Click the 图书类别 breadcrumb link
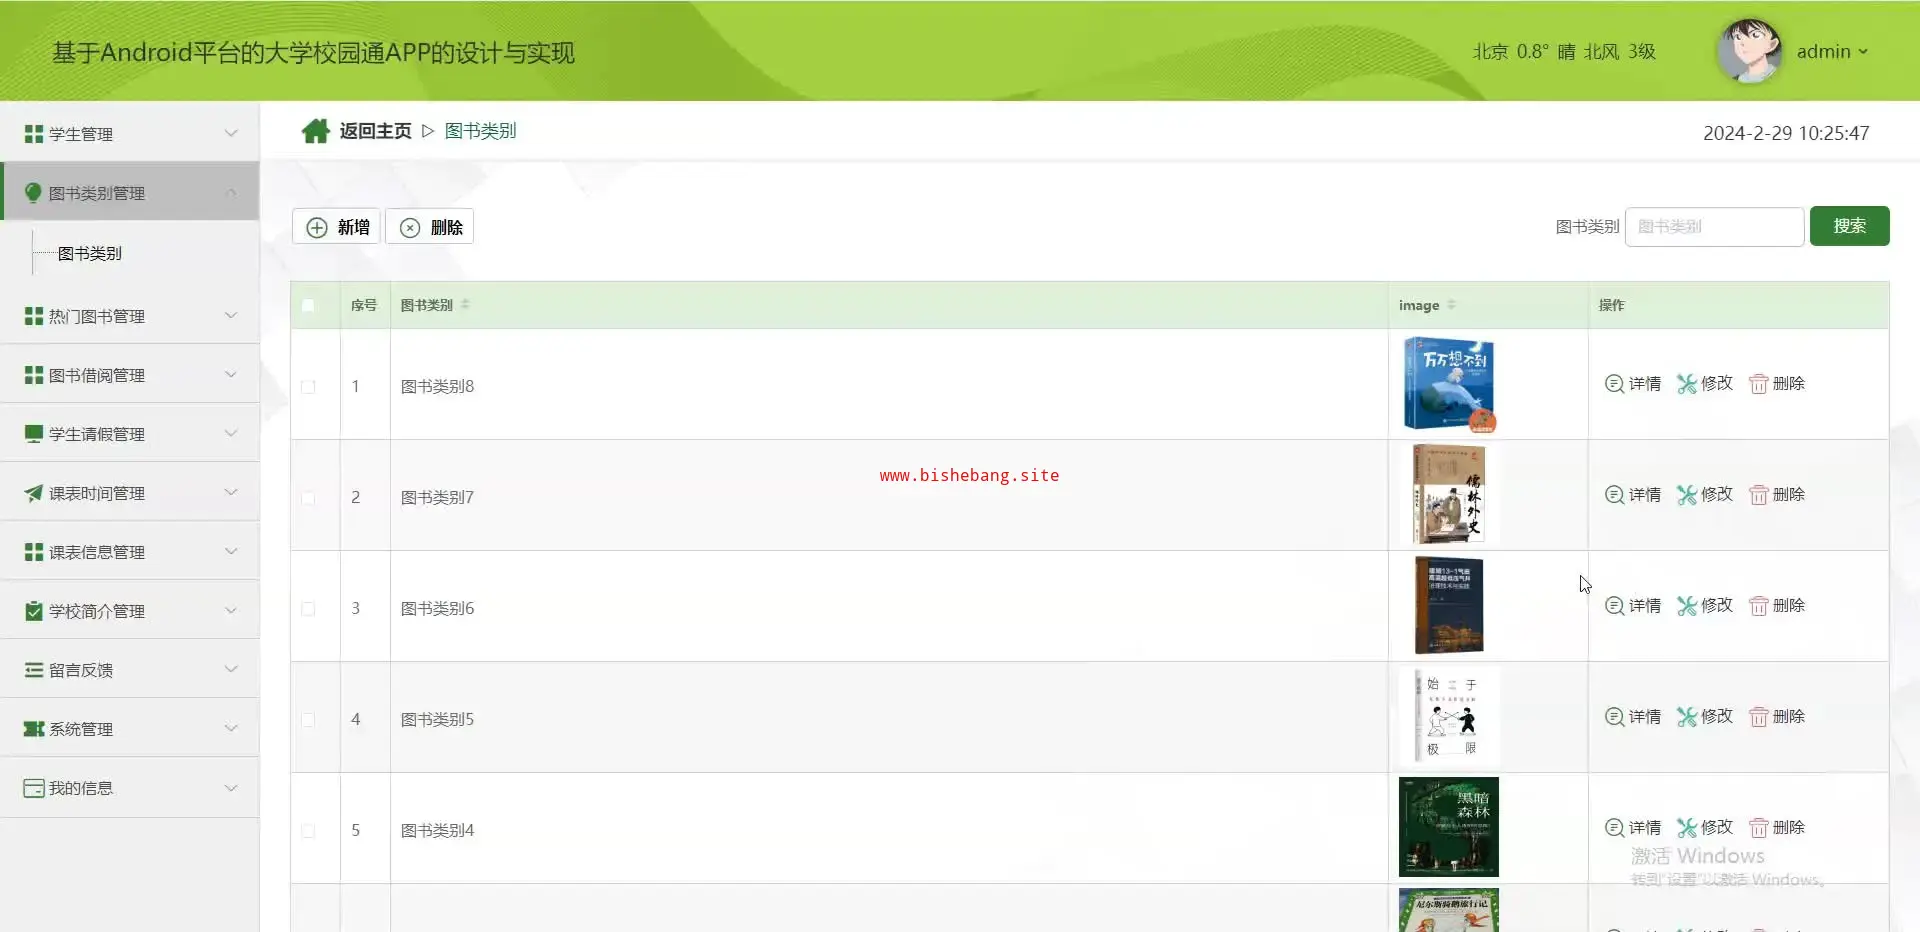This screenshot has height=932, width=1920. tap(480, 131)
